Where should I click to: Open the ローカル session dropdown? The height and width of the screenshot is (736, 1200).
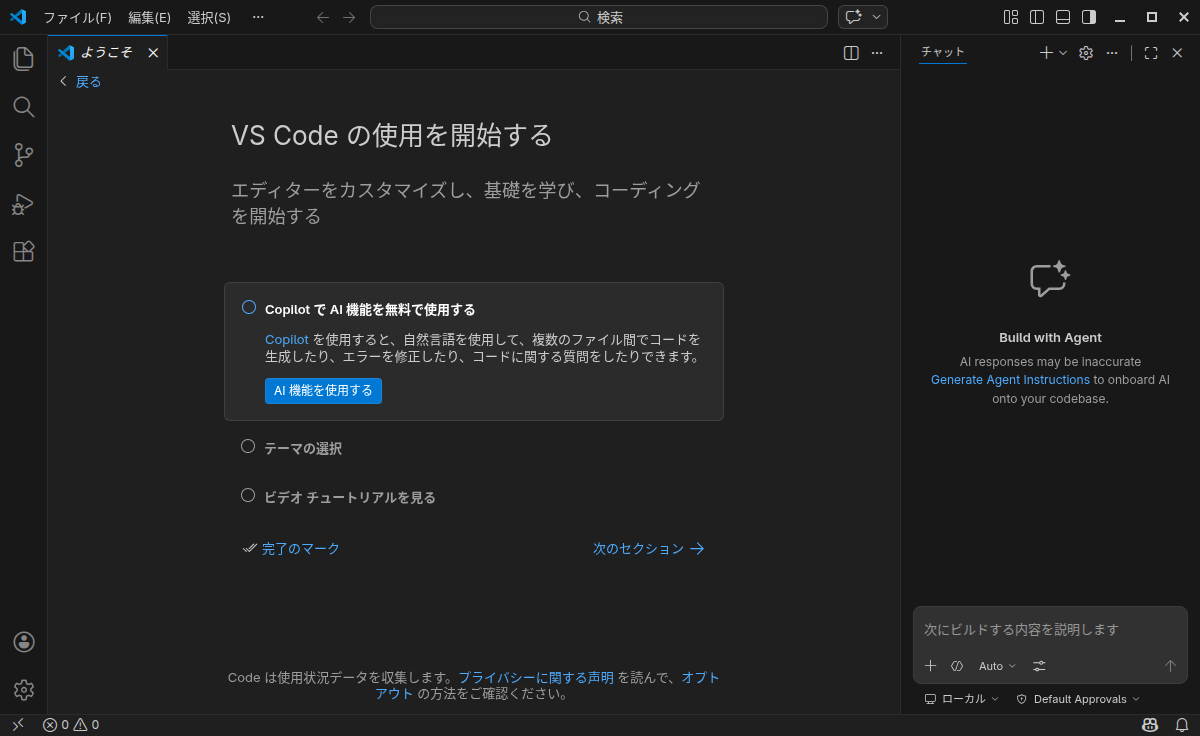[960, 699]
